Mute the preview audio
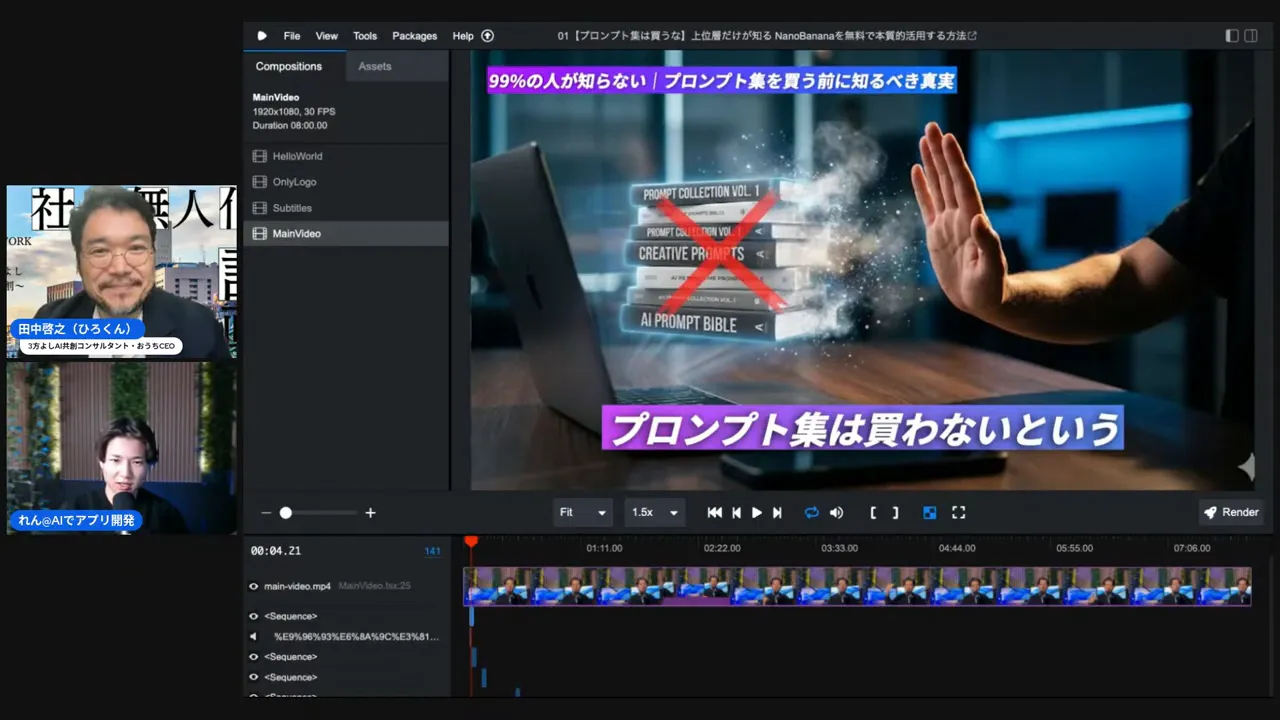1280x720 pixels. (x=837, y=512)
